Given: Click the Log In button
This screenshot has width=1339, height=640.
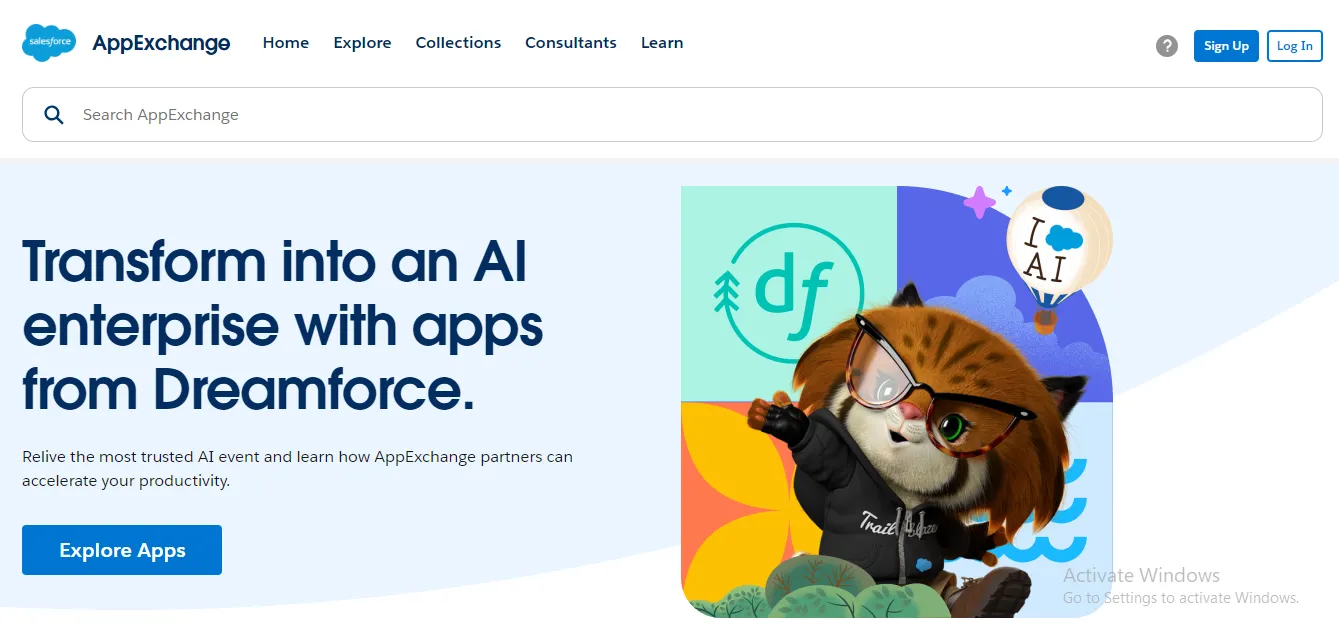Looking at the screenshot, I should click(1295, 46).
